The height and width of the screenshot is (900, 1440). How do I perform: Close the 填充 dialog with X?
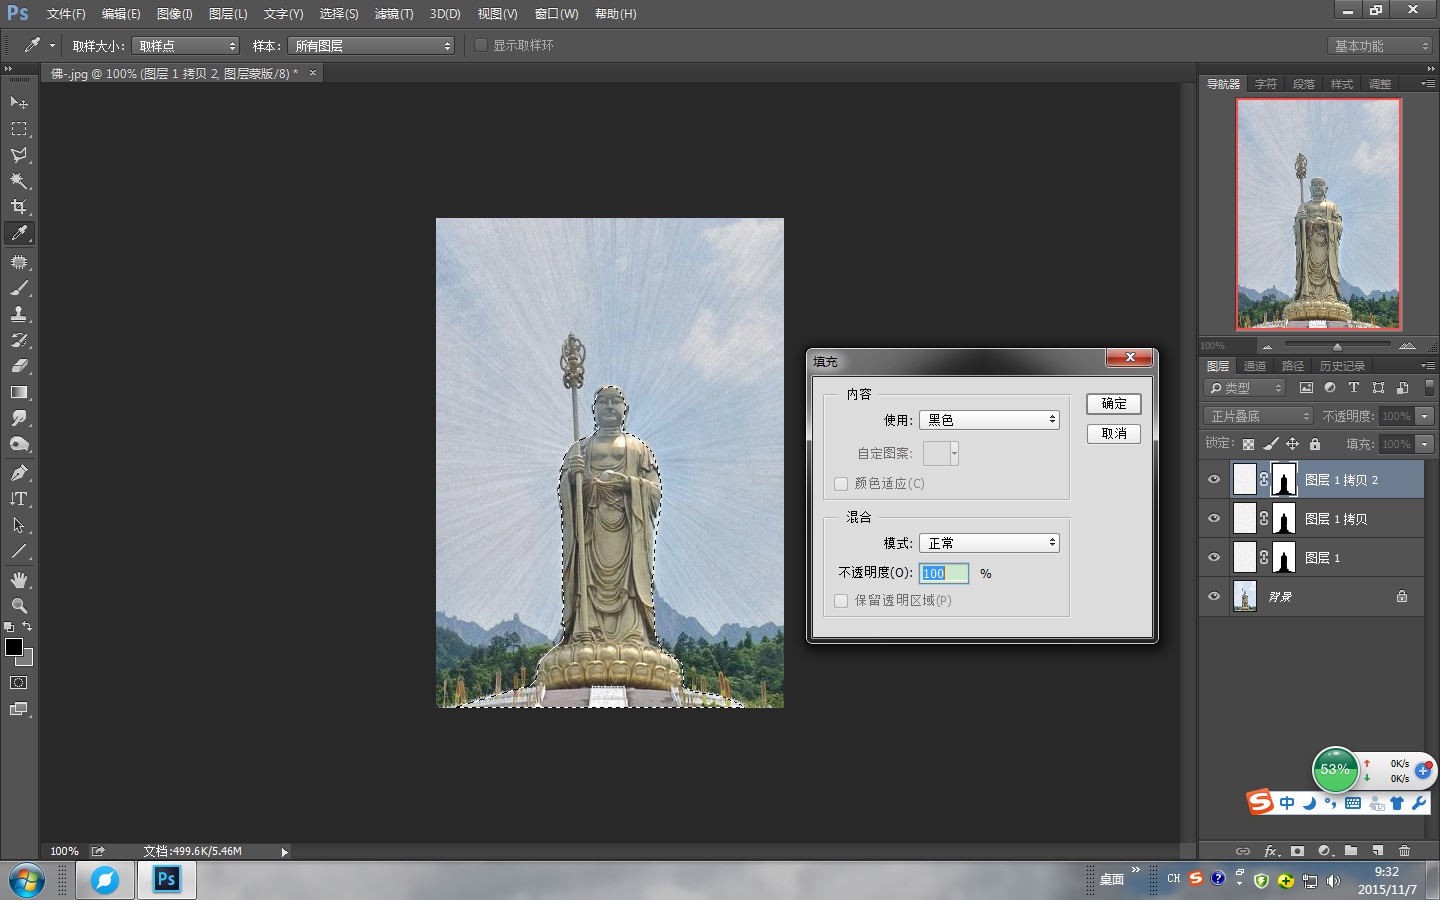(x=1130, y=358)
